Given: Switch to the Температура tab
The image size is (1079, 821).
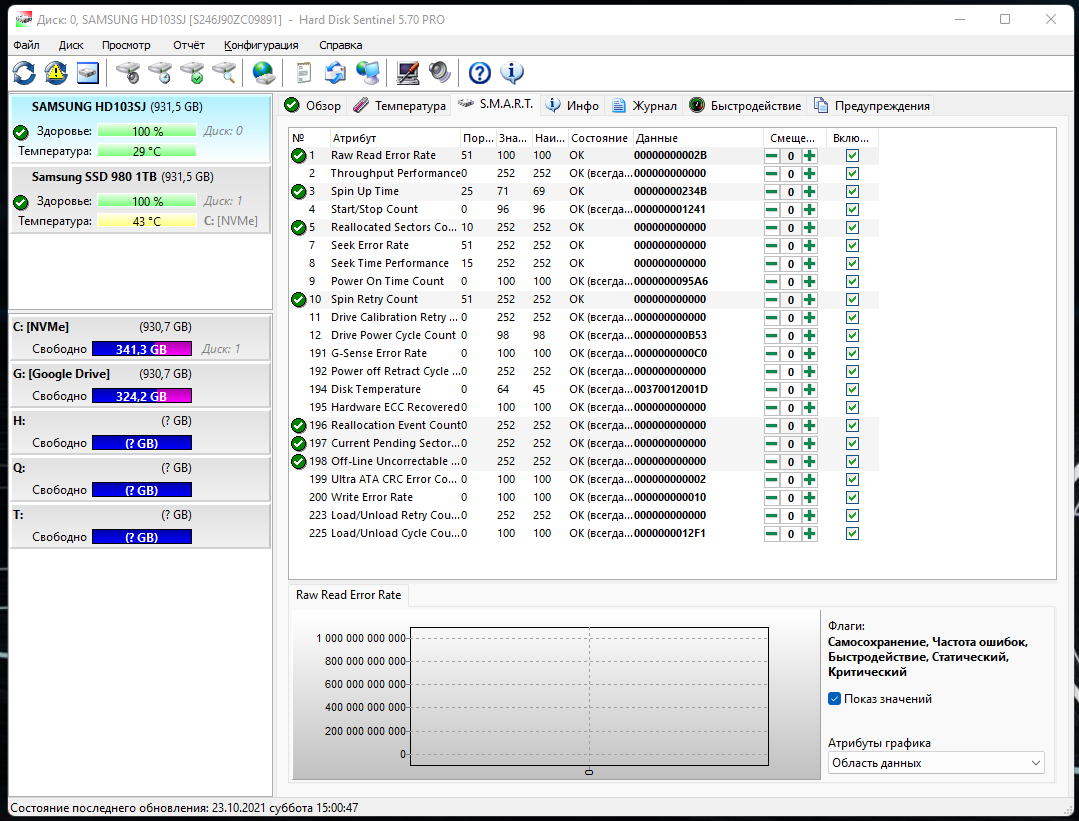Looking at the screenshot, I should 400,106.
